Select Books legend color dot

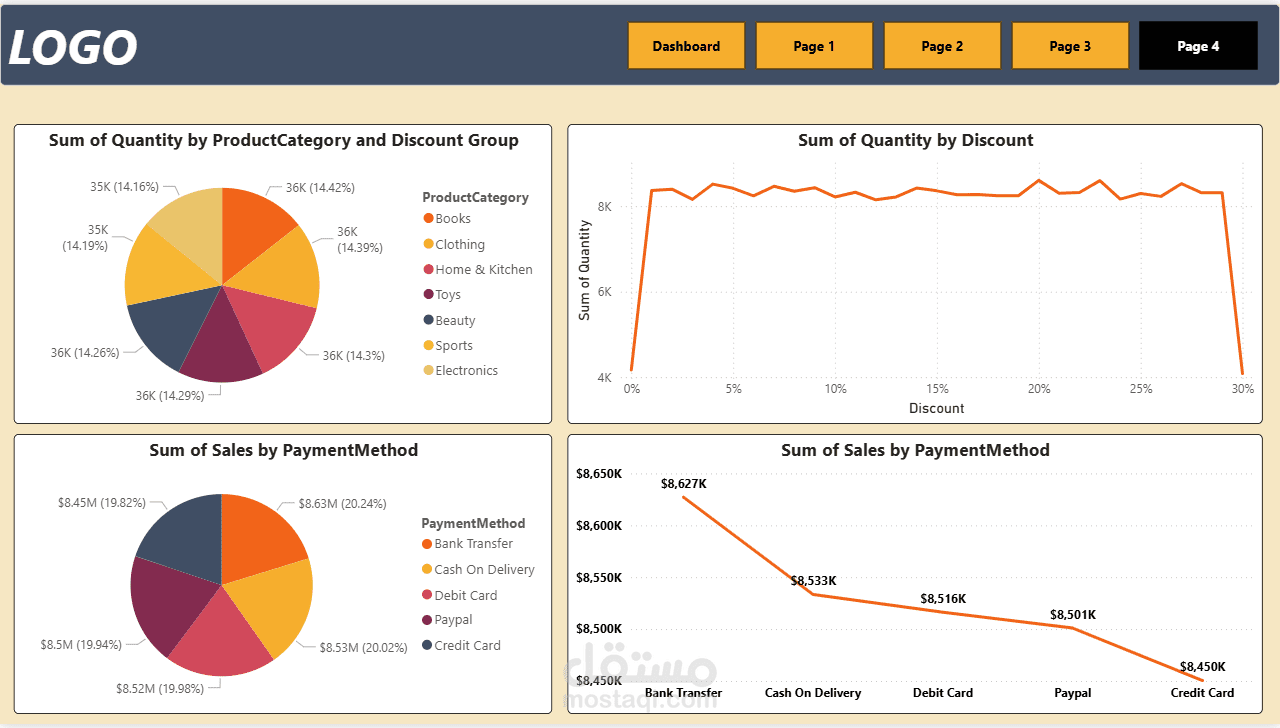coord(429,219)
